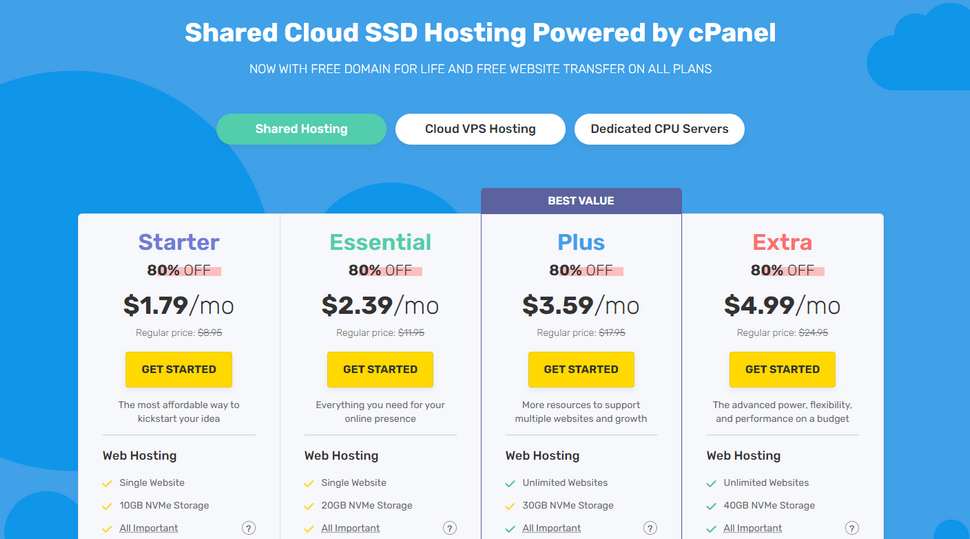Viewport: 970px width, 539px height.
Task: Click 20GB NVMe Storage feature text
Action: pos(366,506)
